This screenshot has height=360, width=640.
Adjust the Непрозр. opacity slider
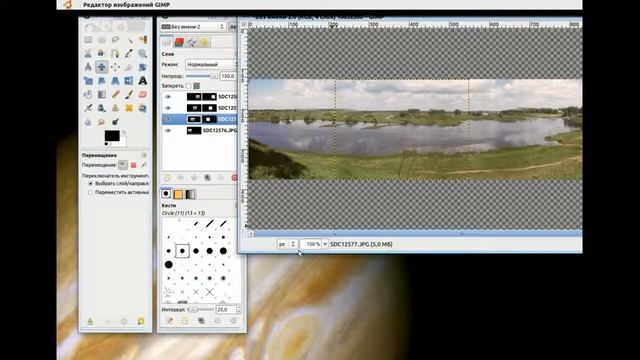[x=202, y=76]
